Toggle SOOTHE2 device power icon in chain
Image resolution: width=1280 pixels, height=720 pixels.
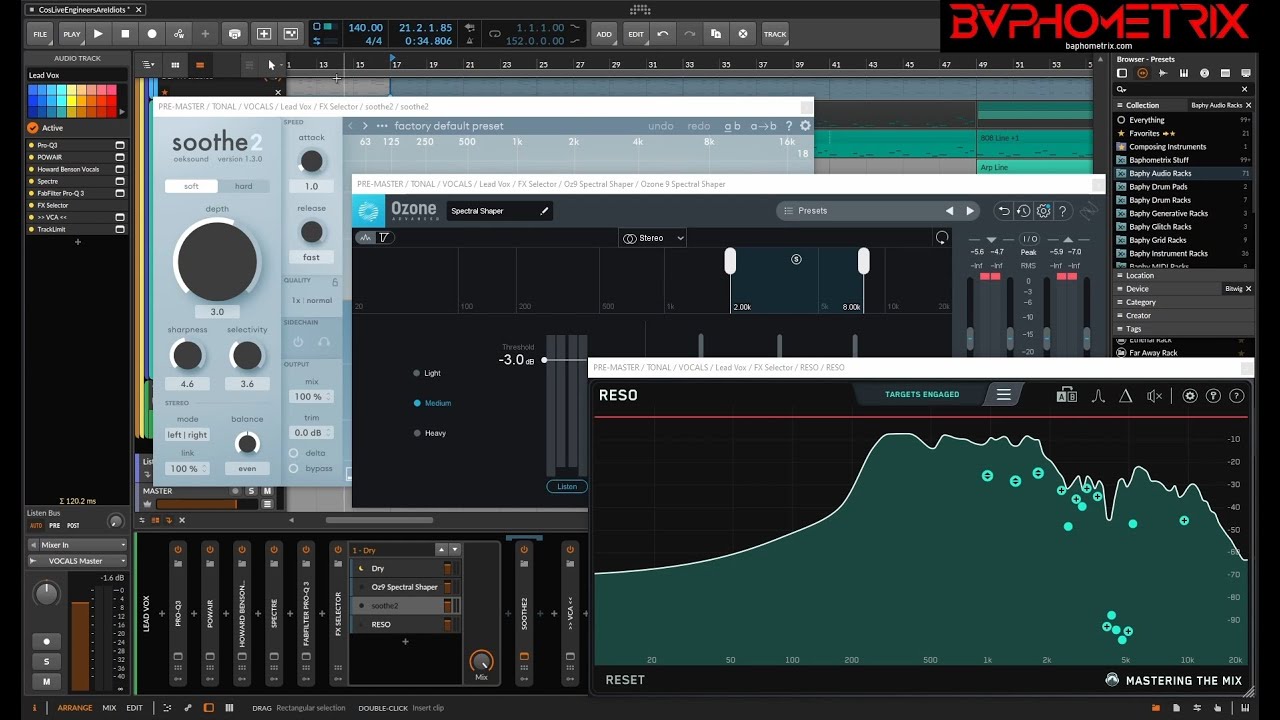524,549
